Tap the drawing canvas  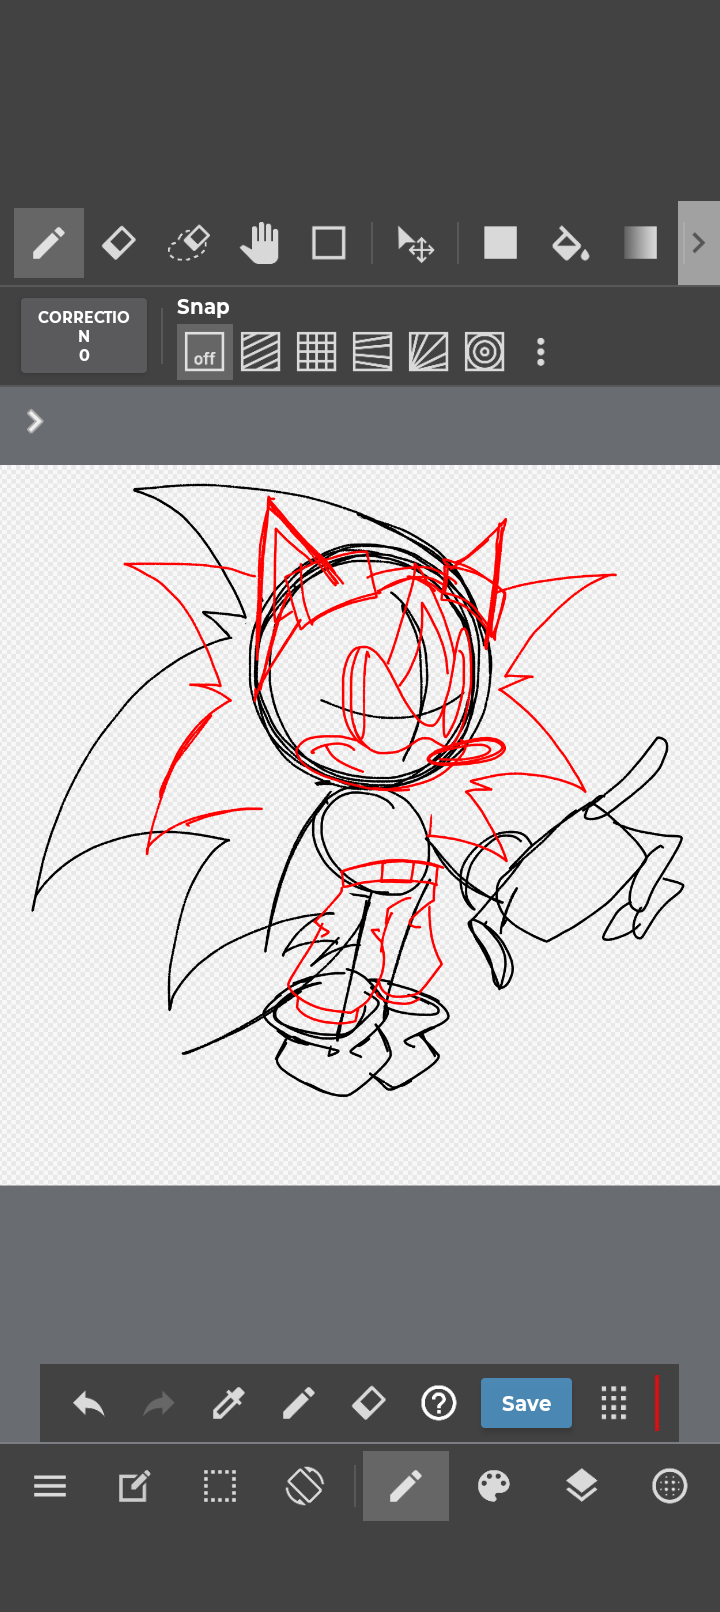(360, 825)
